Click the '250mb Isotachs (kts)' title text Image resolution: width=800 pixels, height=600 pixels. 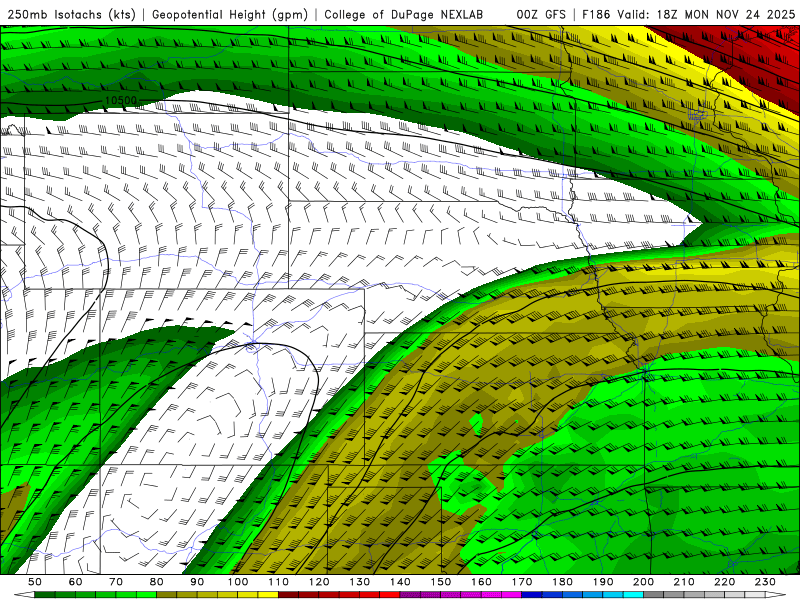pos(71,14)
